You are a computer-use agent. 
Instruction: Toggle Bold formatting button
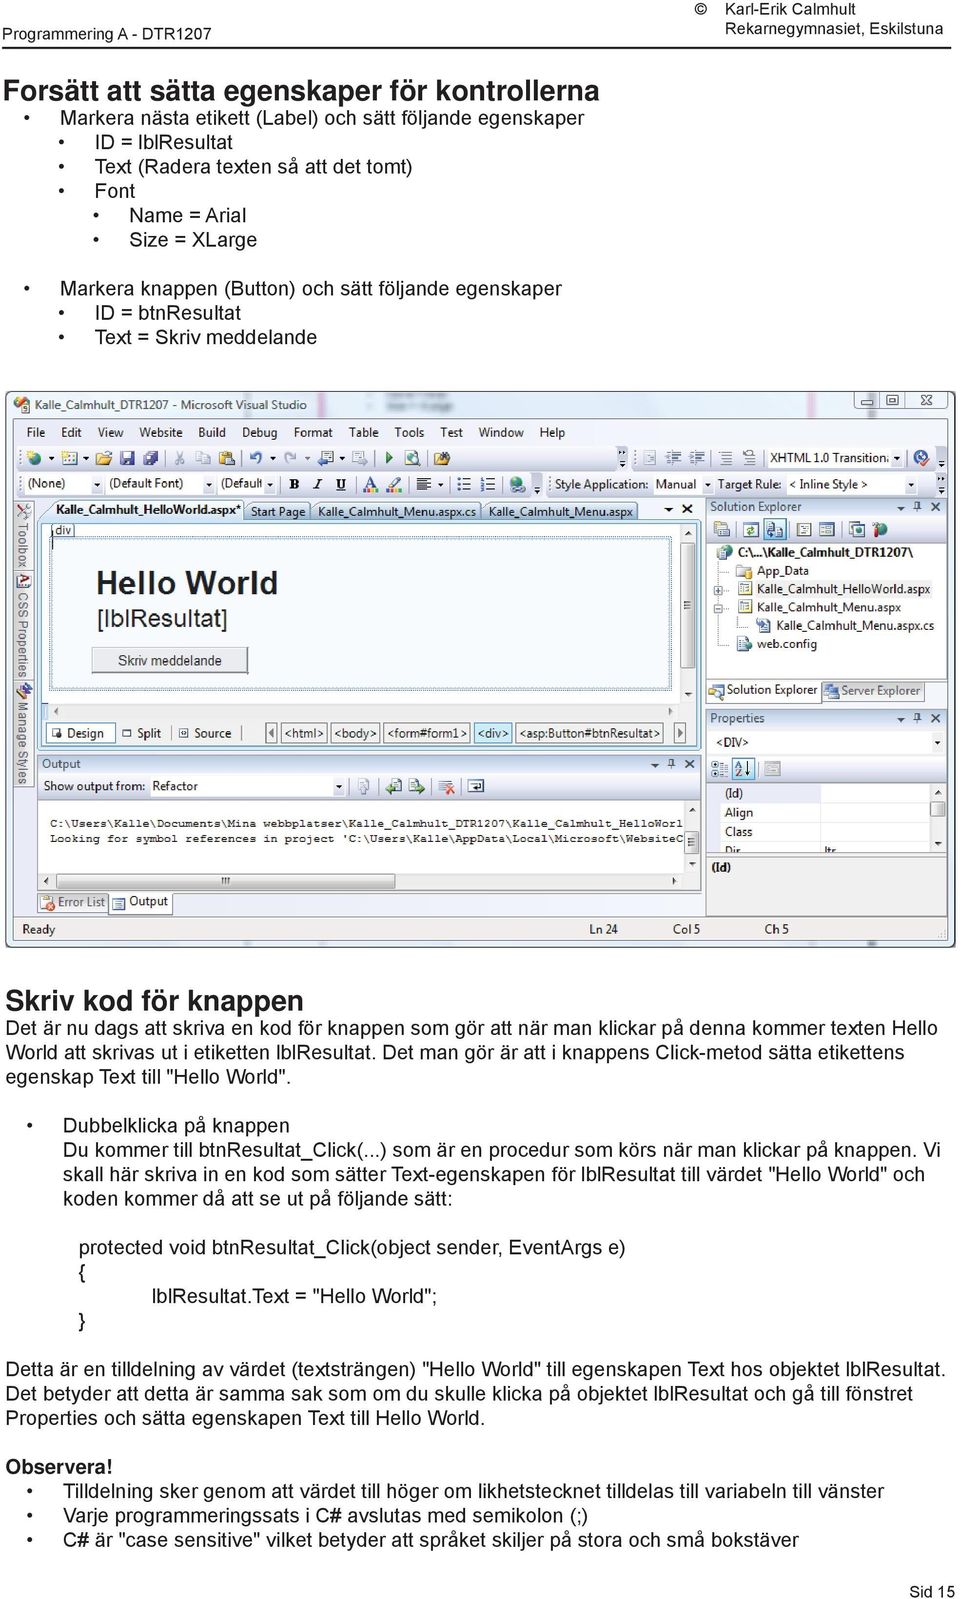click(294, 484)
